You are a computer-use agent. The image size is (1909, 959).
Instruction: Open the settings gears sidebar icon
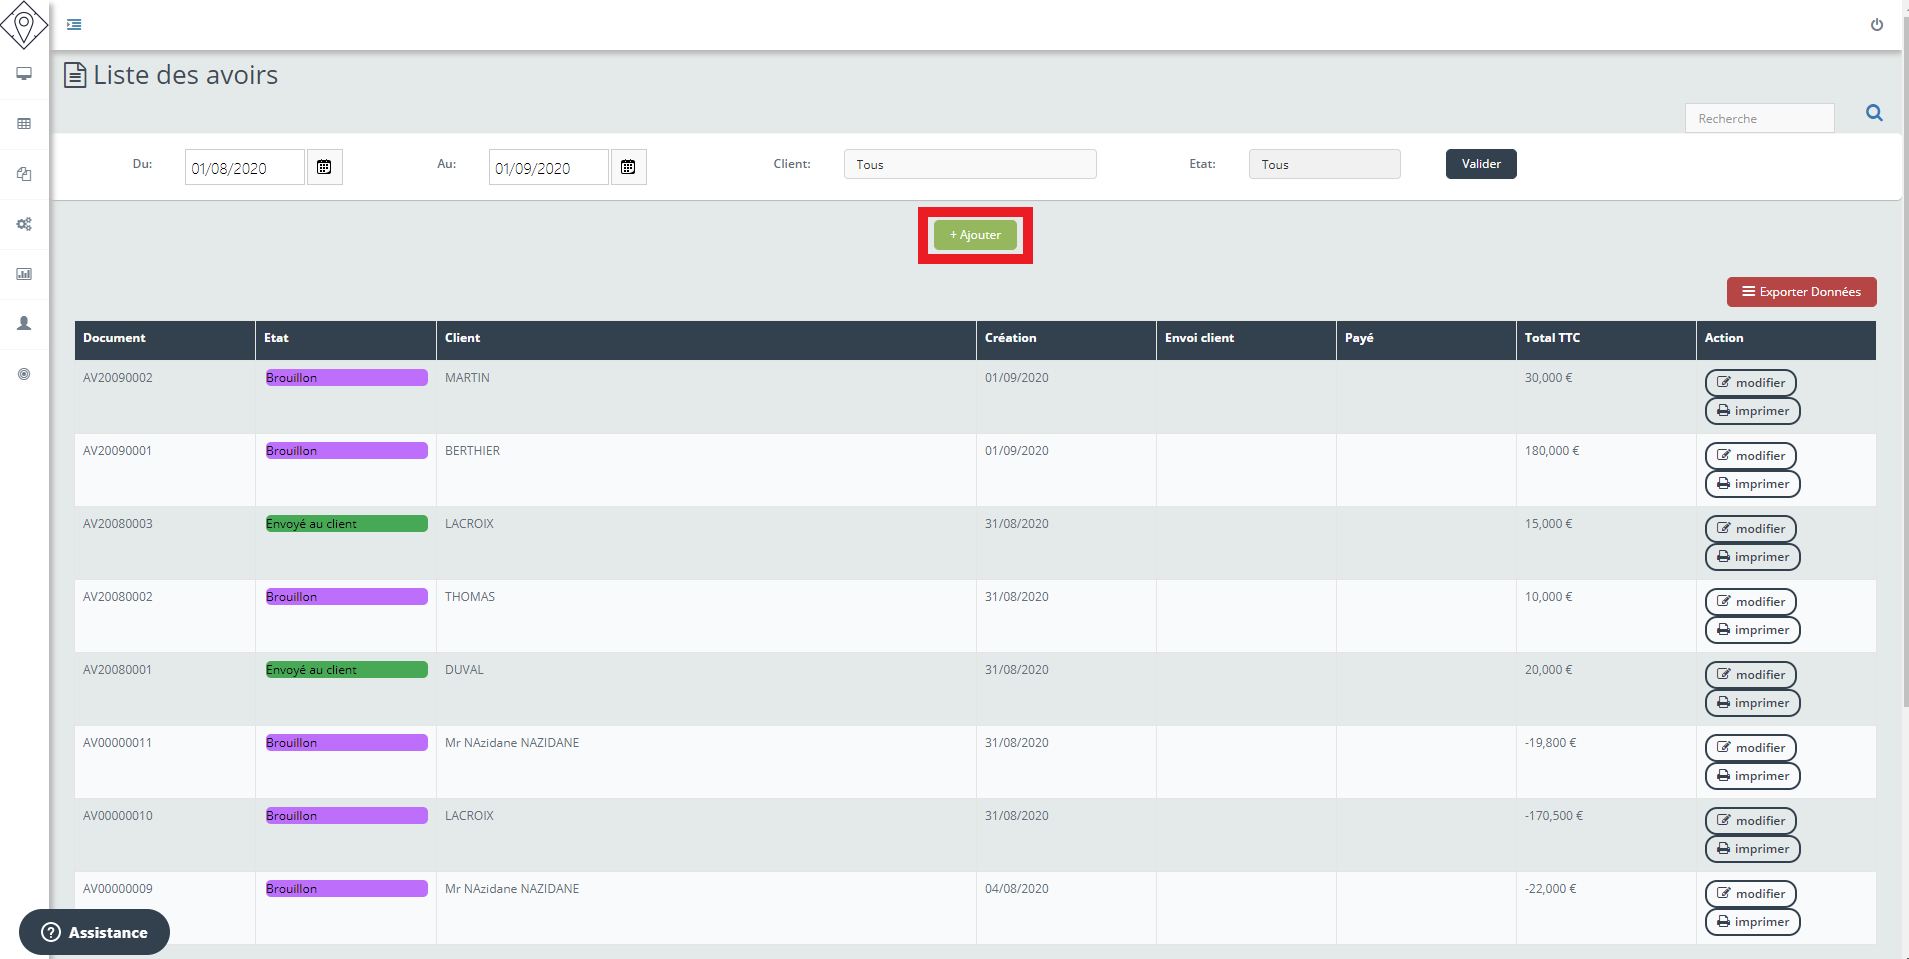tap(24, 224)
